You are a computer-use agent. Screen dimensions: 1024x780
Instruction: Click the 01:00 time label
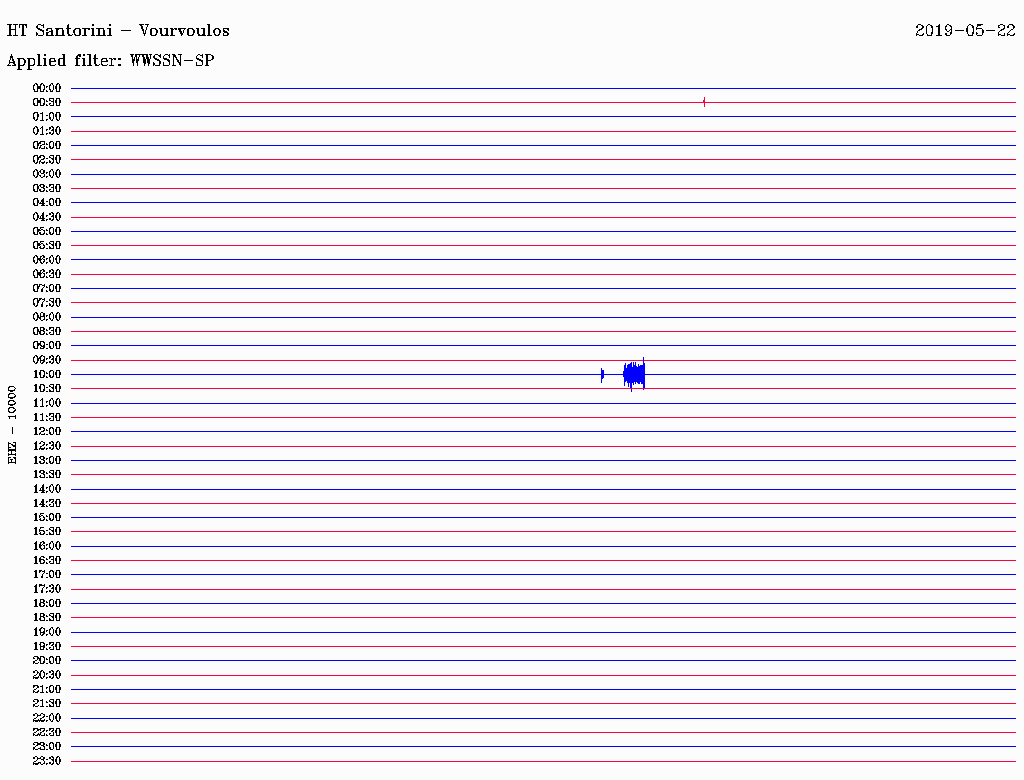tap(47, 117)
